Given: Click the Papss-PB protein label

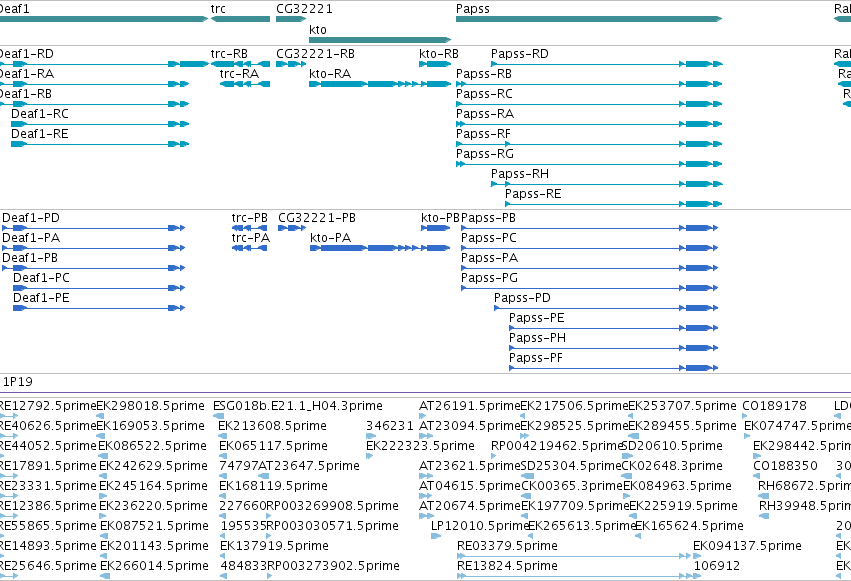Looking at the screenshot, I should click(488, 218).
